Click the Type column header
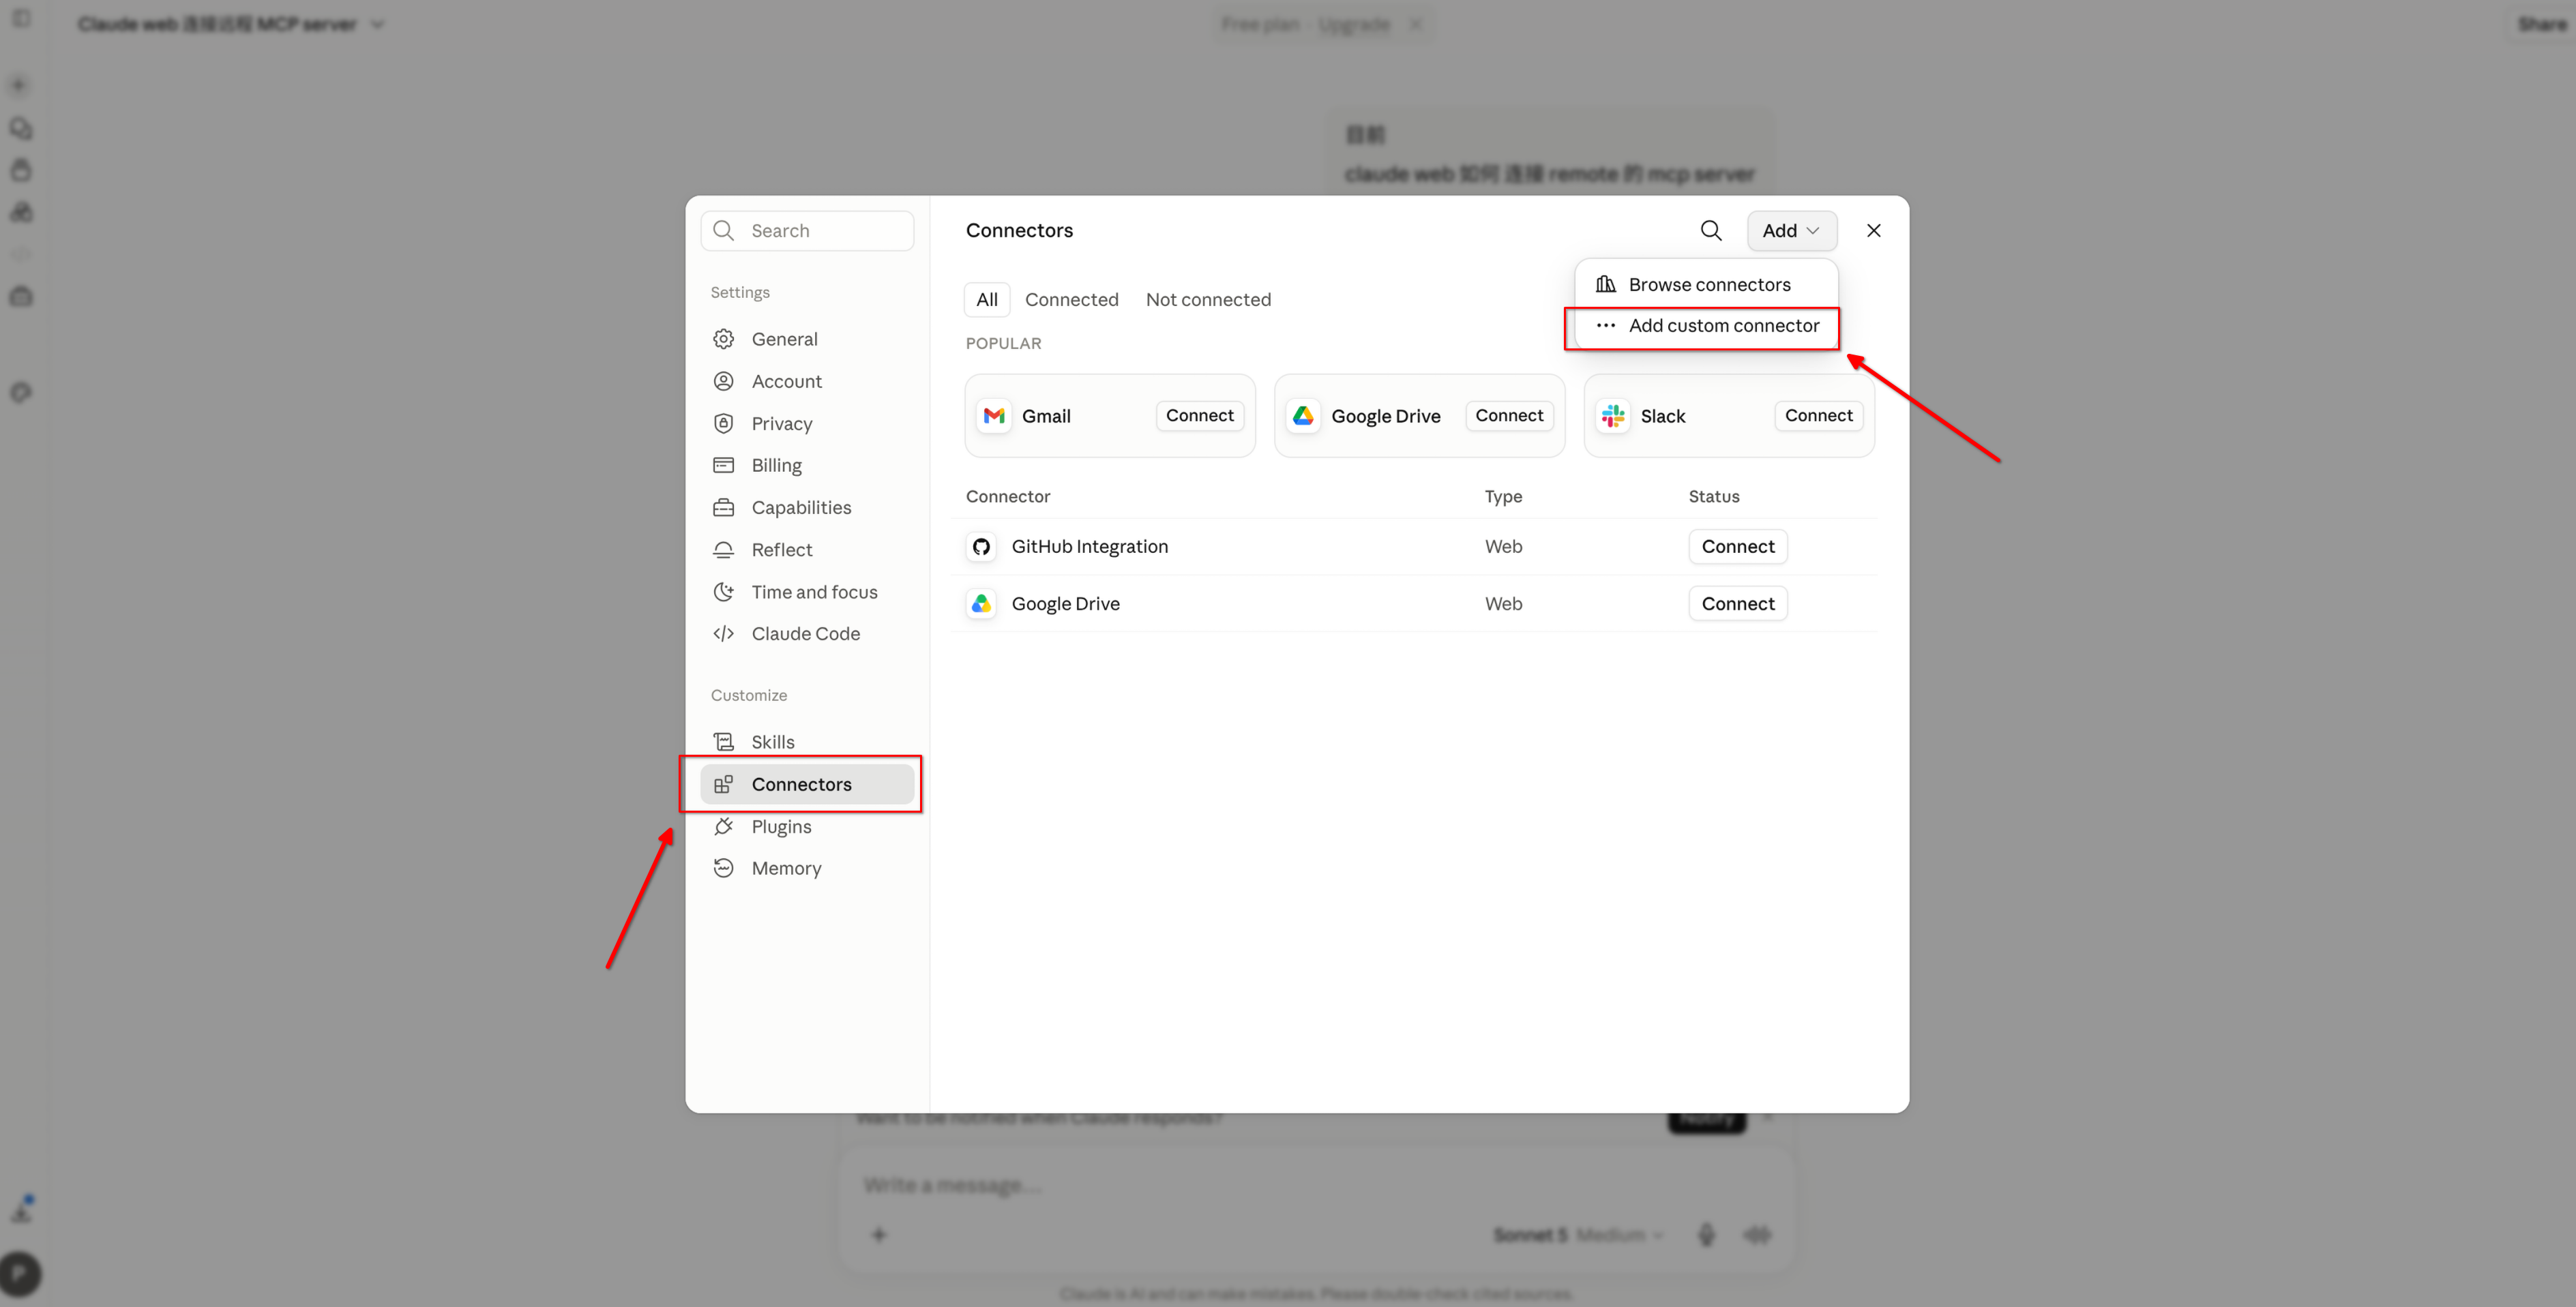Viewport: 2576px width, 1307px height. (x=1503, y=497)
